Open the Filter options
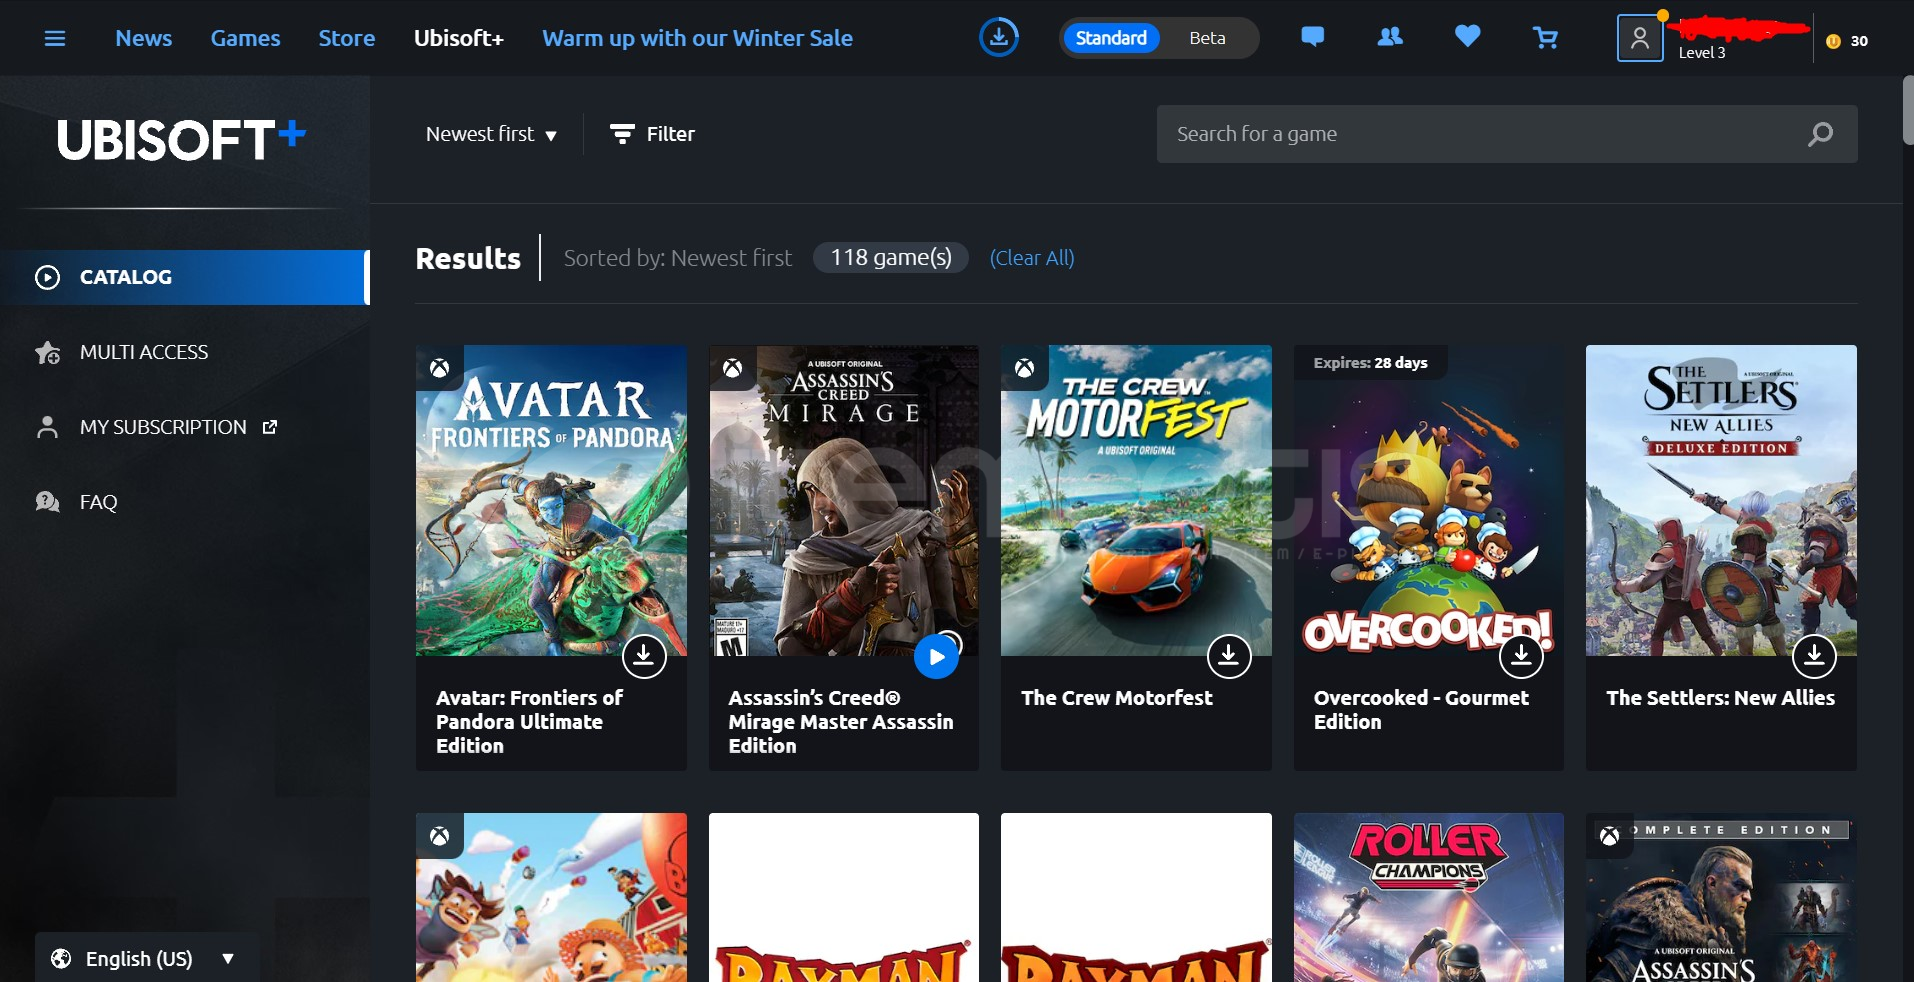This screenshot has height=982, width=1914. click(x=652, y=134)
